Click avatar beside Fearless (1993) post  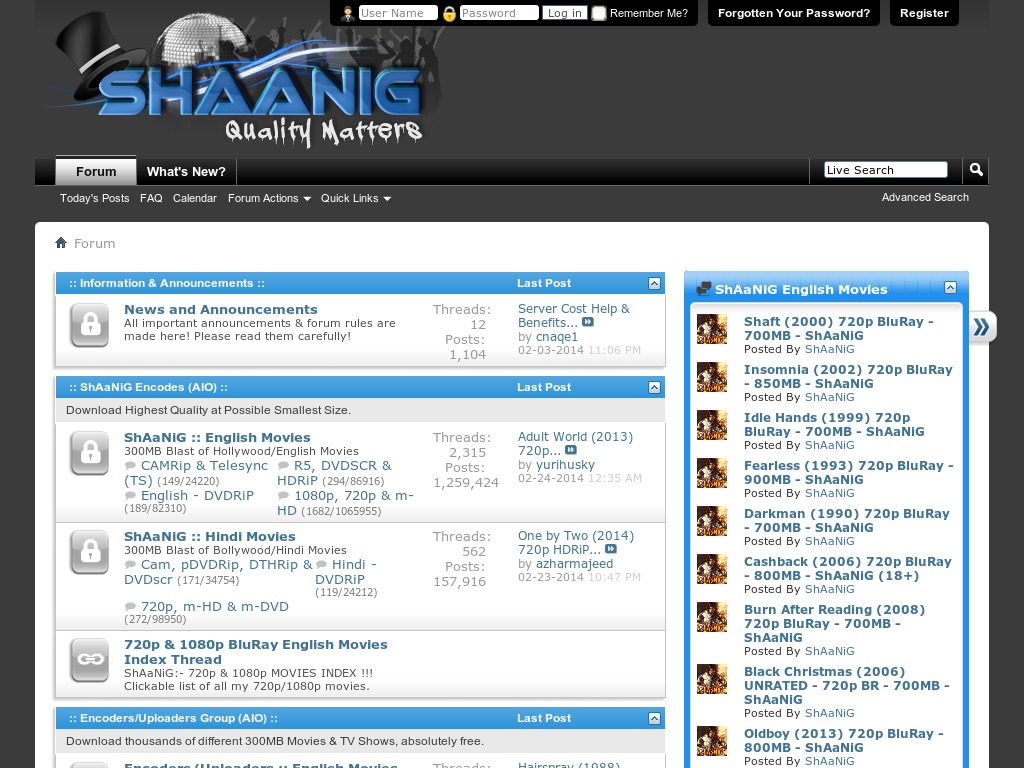point(712,473)
